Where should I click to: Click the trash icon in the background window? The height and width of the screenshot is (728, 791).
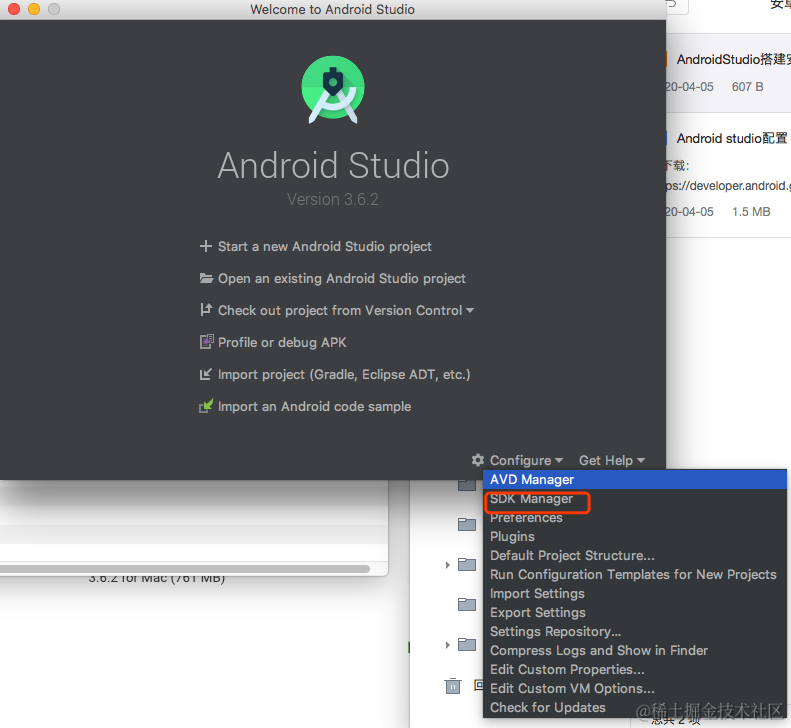click(453, 686)
